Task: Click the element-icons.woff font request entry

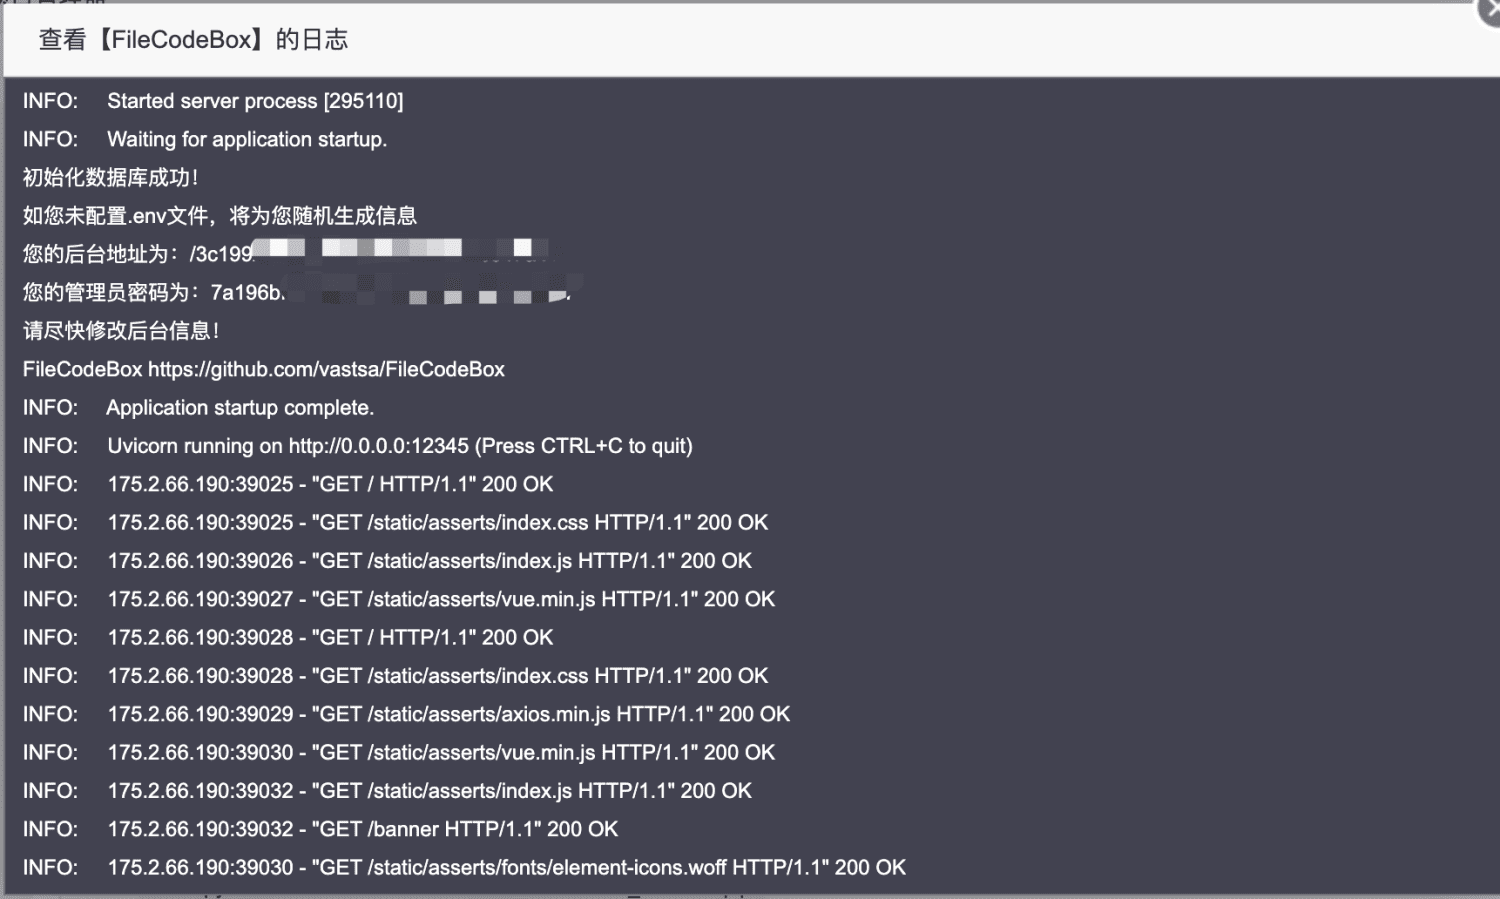Action: (507, 868)
